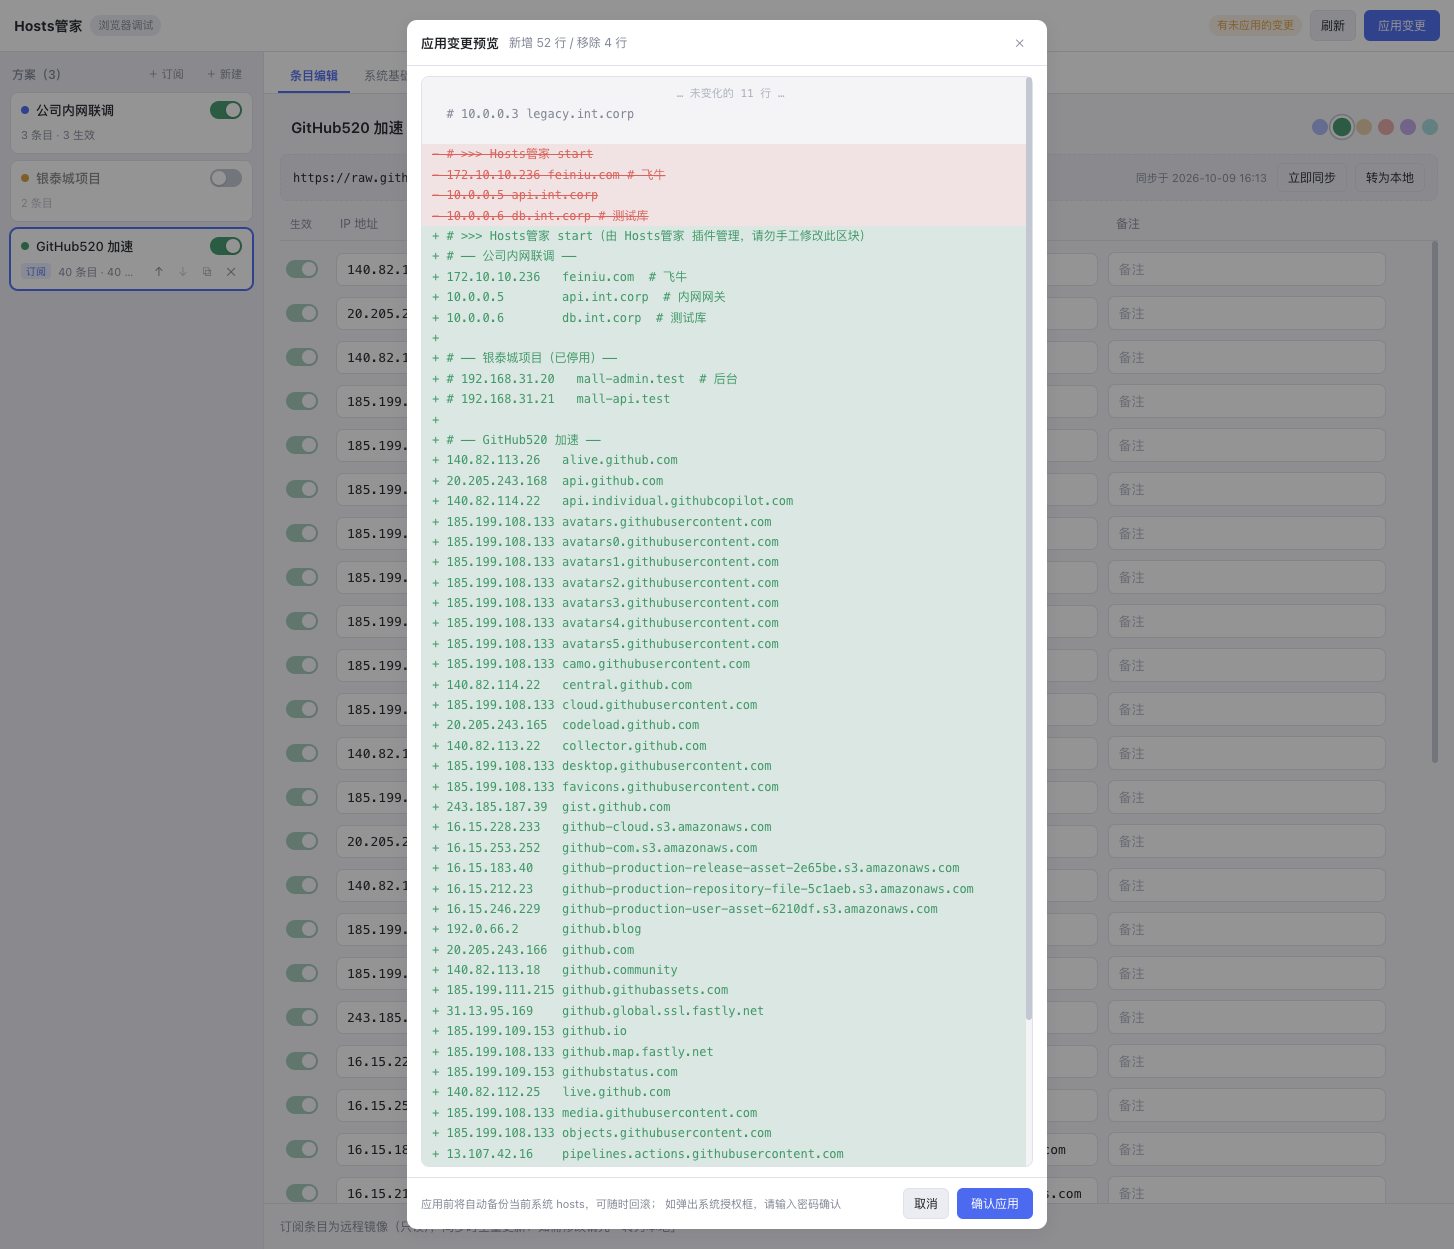The width and height of the screenshot is (1454, 1249).
Task: Click 立即同步 to sync the subscription
Action: click(x=1312, y=178)
